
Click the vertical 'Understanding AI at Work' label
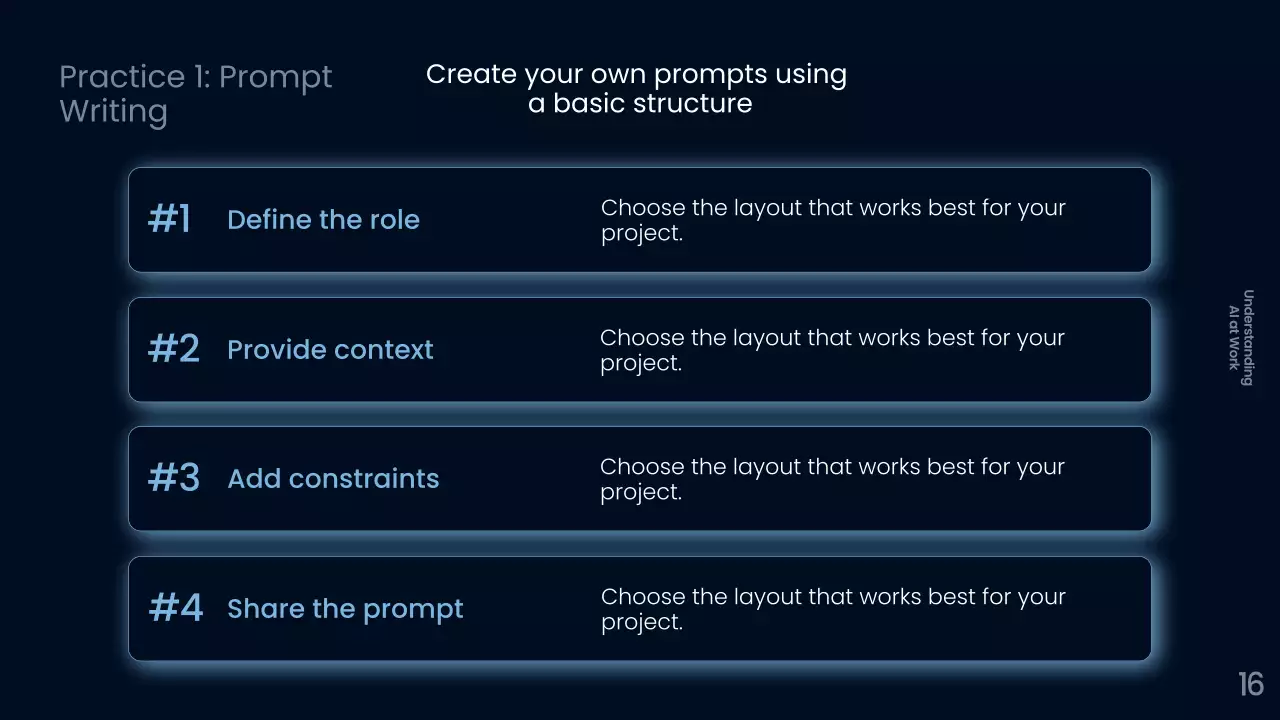1241,337
